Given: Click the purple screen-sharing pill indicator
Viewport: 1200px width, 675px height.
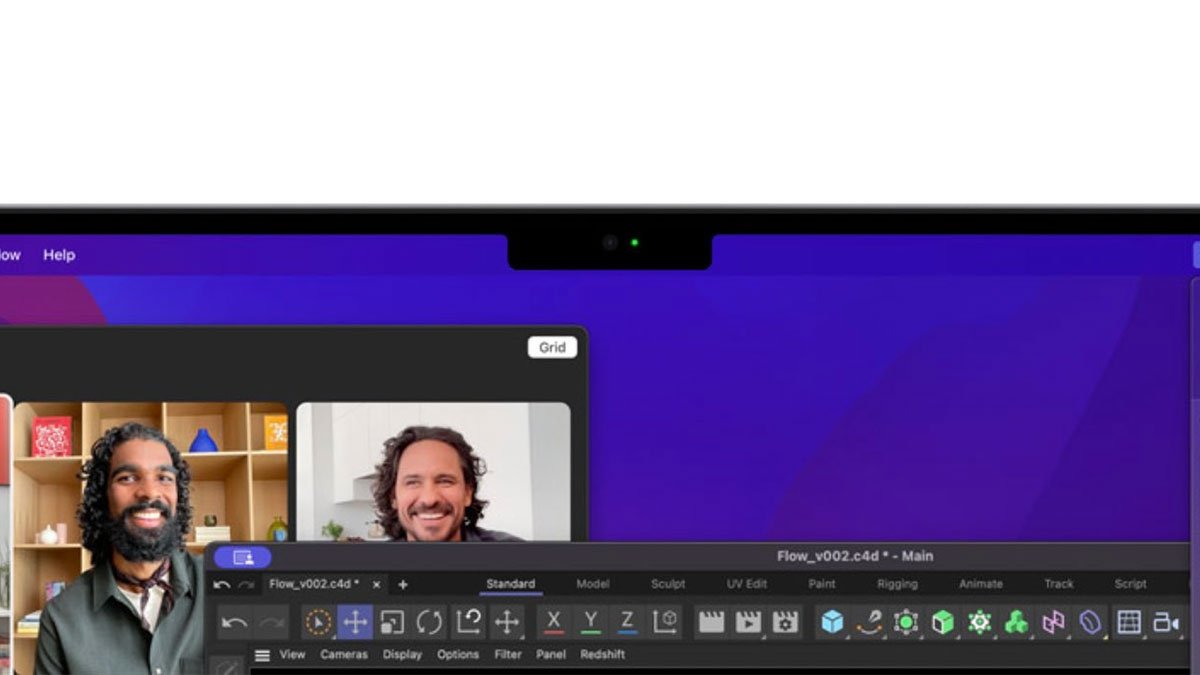Looking at the screenshot, I should pos(242,557).
